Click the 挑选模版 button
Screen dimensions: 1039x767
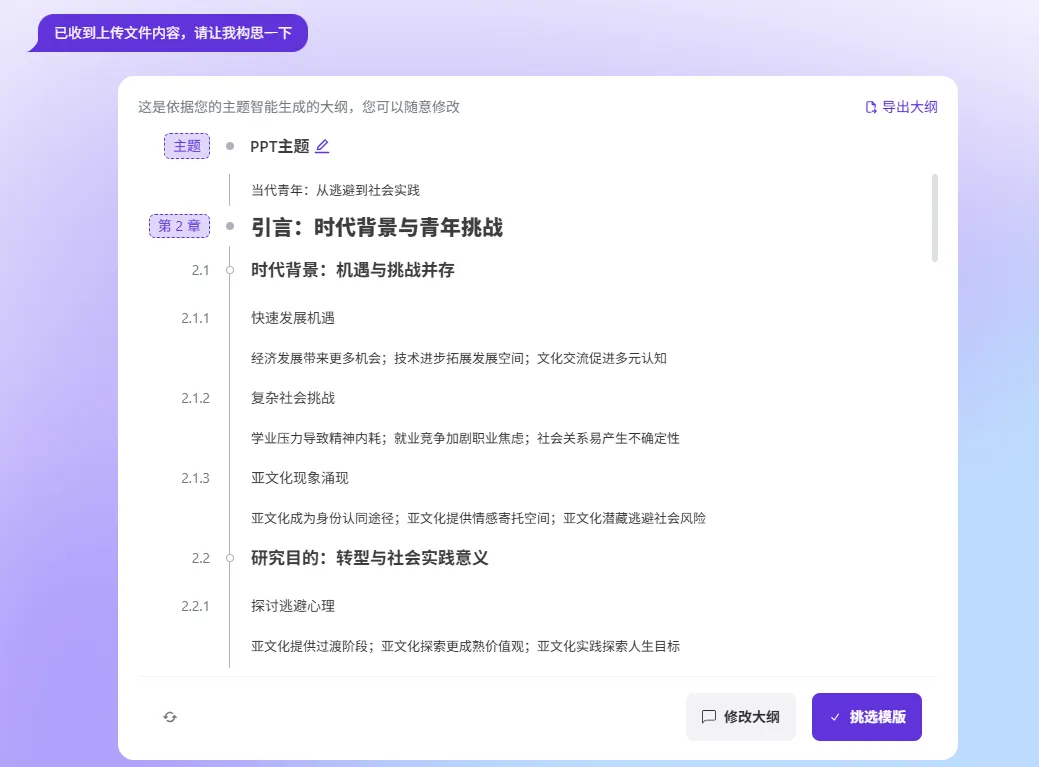click(867, 717)
